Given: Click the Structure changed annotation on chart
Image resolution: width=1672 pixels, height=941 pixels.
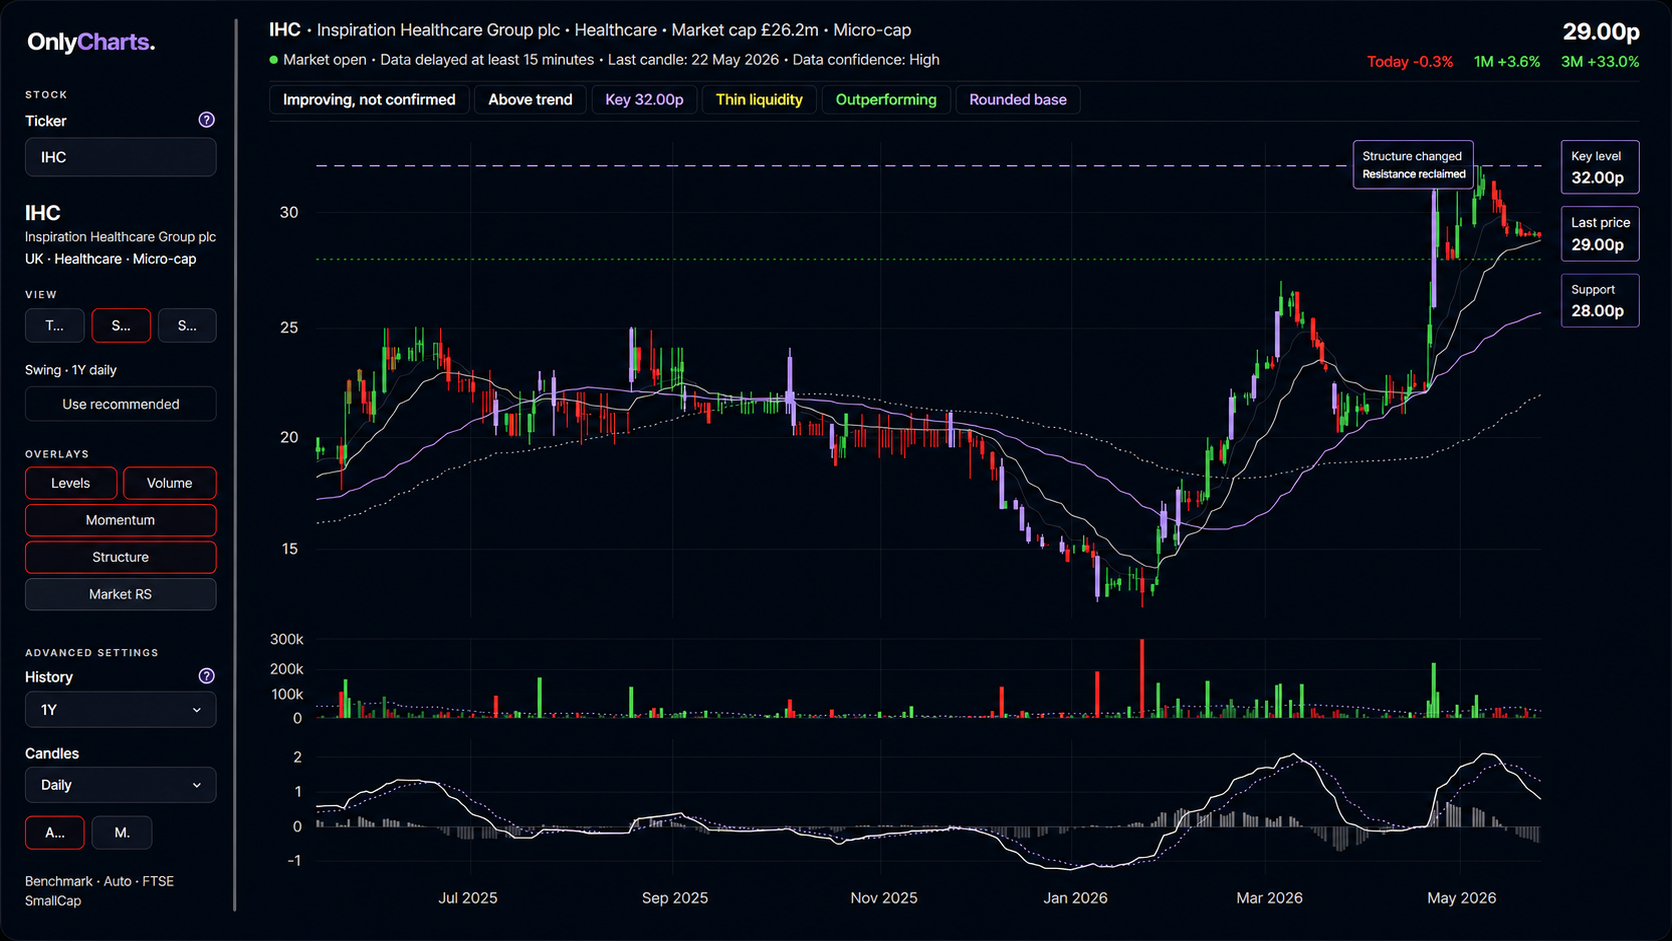Looking at the screenshot, I should click(x=1413, y=165).
